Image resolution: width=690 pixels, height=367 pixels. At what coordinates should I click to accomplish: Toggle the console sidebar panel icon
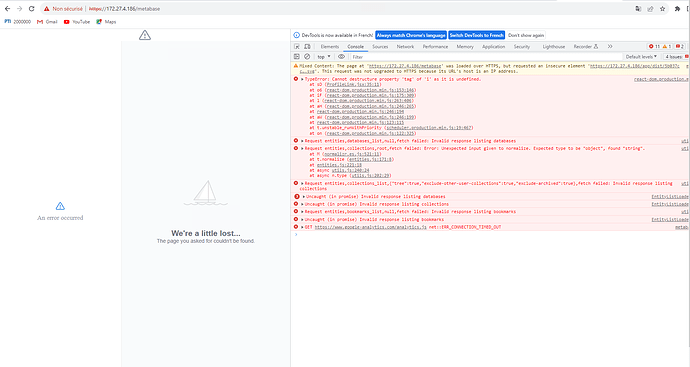point(297,57)
